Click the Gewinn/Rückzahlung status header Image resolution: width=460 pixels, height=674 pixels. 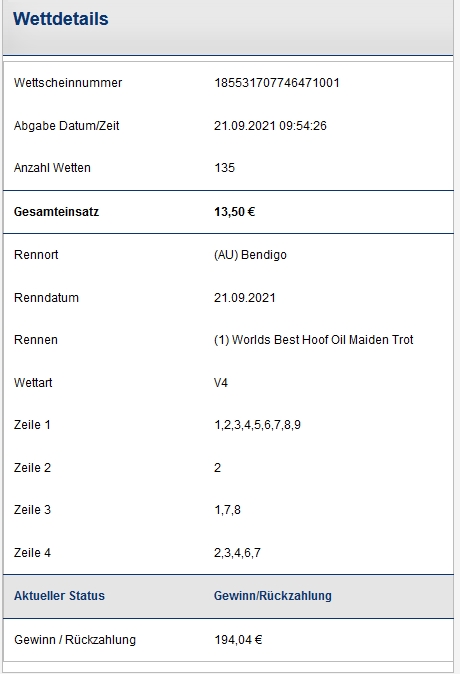pos(273,596)
